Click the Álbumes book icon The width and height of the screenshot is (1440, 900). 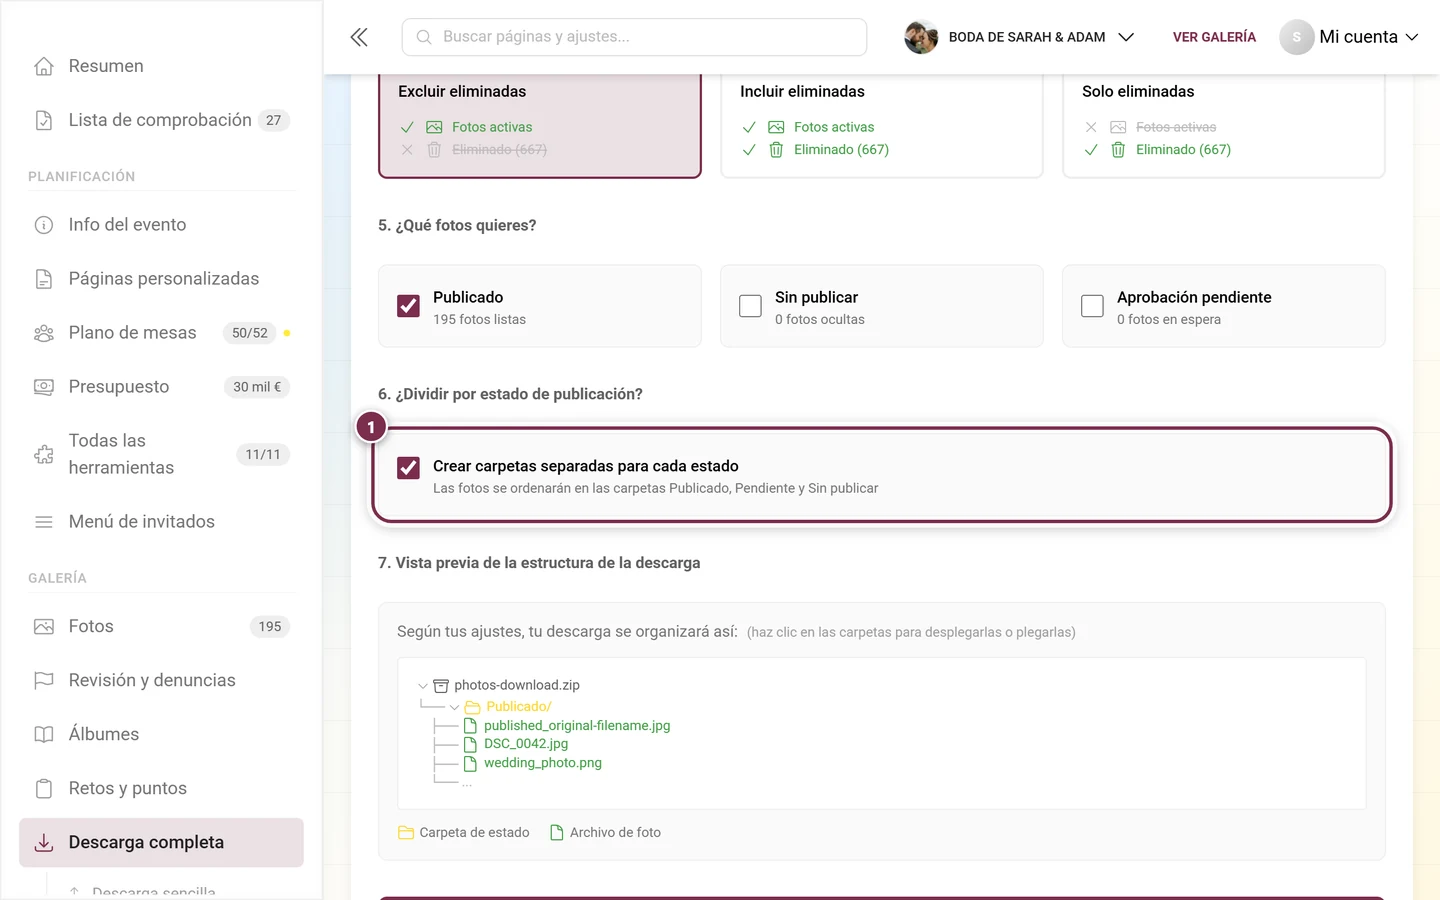pyautogui.click(x=44, y=735)
